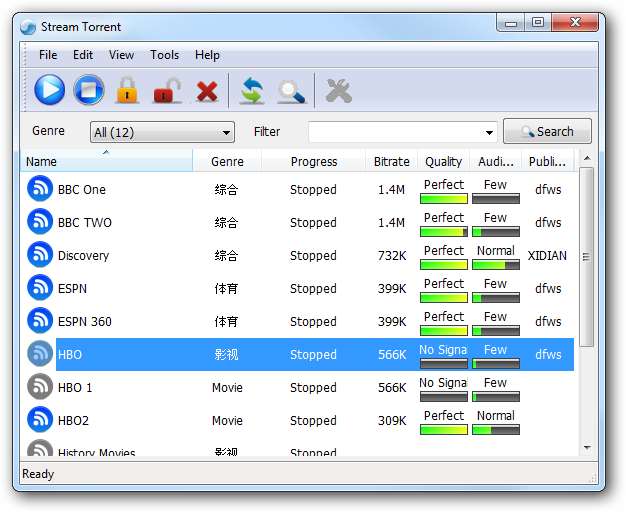Open the Filter dropdown arrow

489,132
